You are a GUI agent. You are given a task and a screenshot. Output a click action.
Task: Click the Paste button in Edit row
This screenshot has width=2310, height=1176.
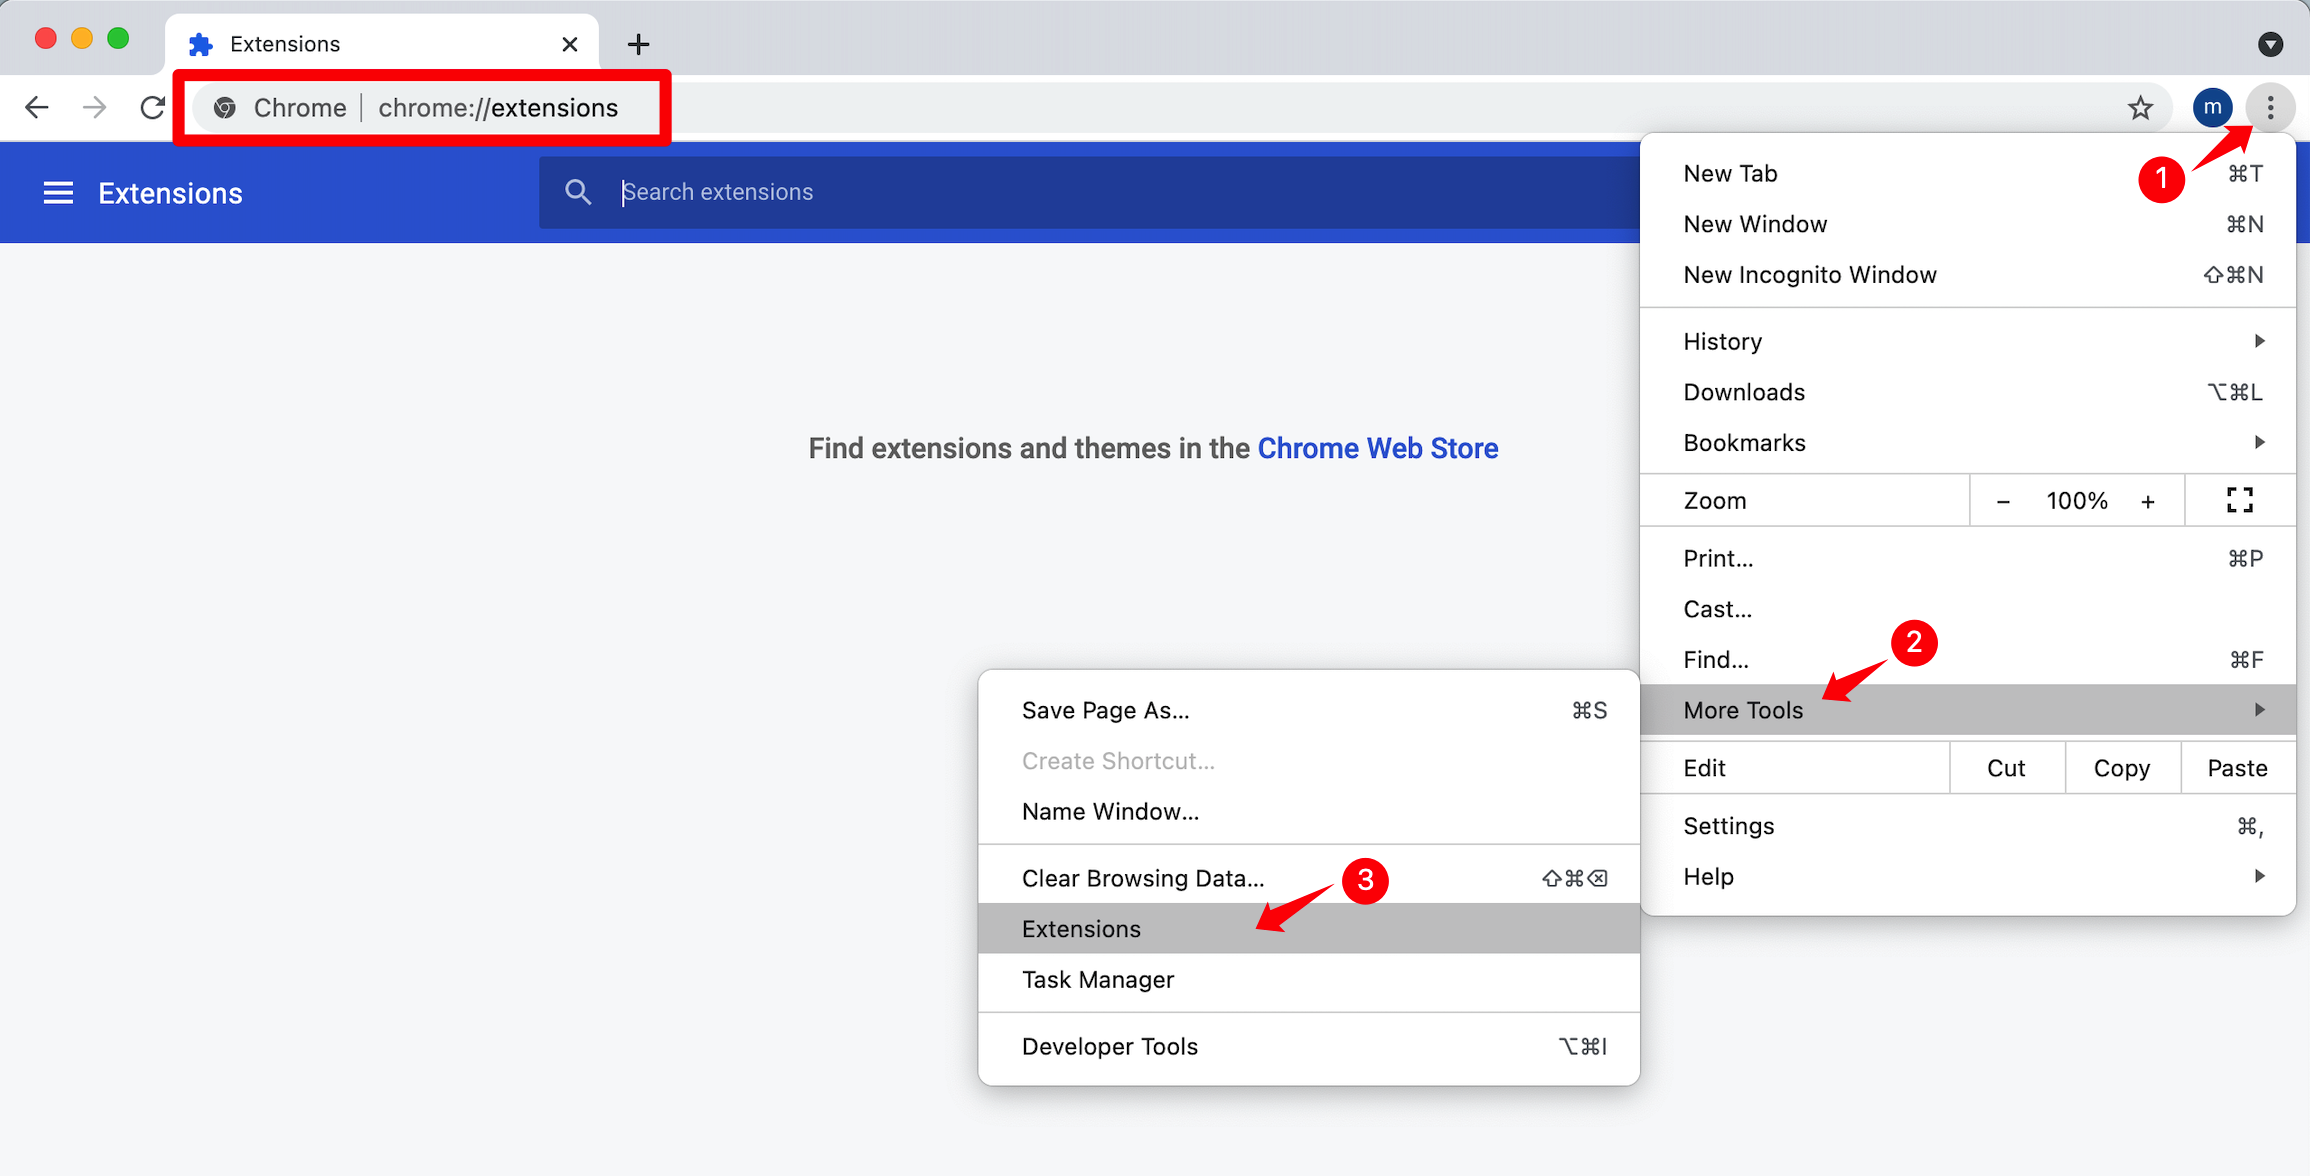(2237, 768)
